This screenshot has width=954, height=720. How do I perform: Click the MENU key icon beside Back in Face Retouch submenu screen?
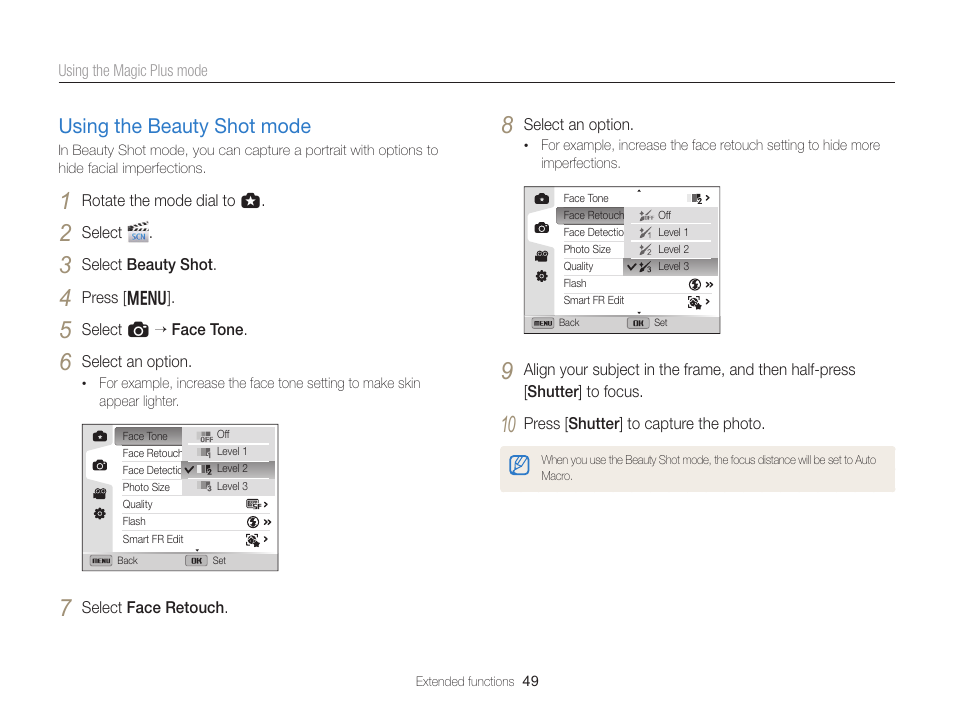[x=543, y=323]
